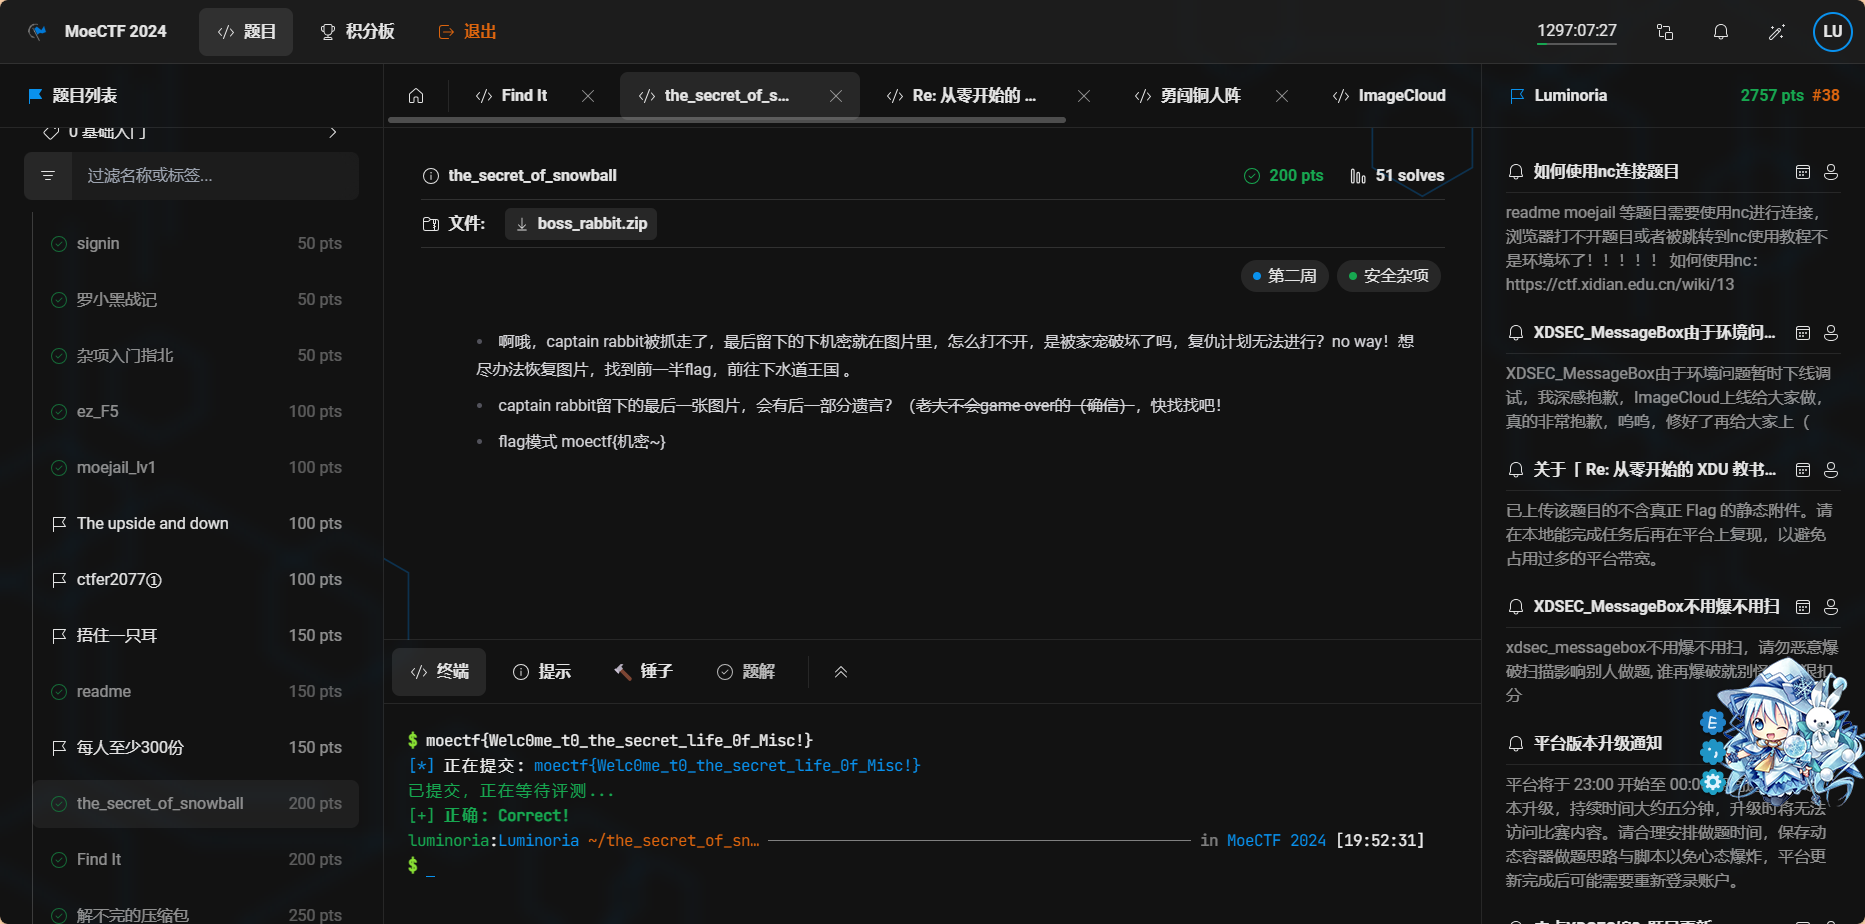Expand the 基础入门 category chevron
Screen dimensions: 1865x924
coord(333,132)
